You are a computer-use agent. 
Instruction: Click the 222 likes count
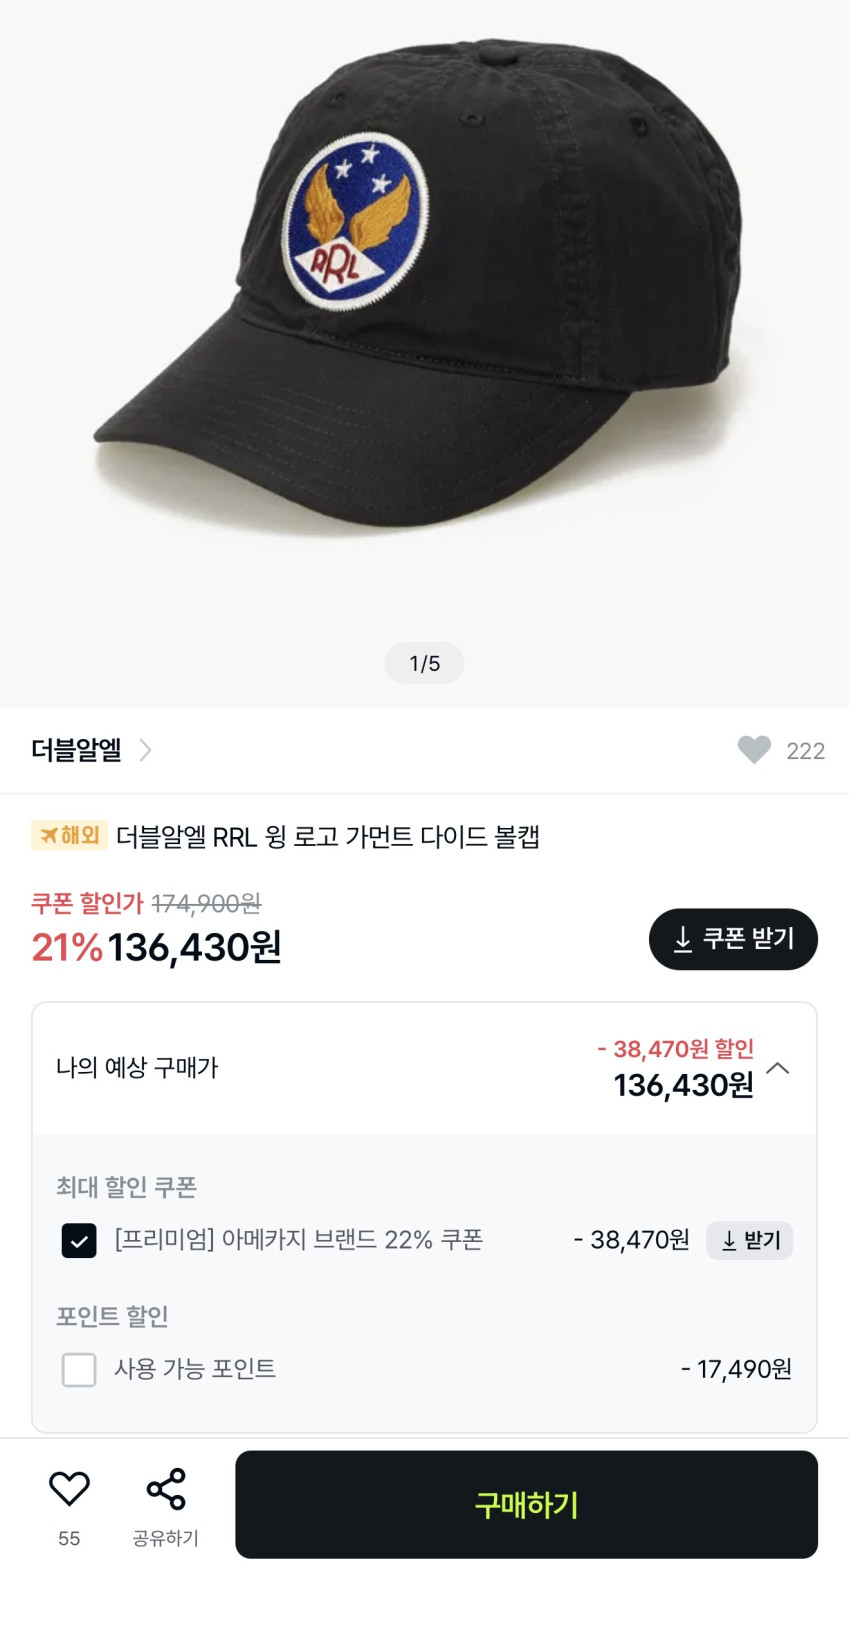tap(805, 751)
